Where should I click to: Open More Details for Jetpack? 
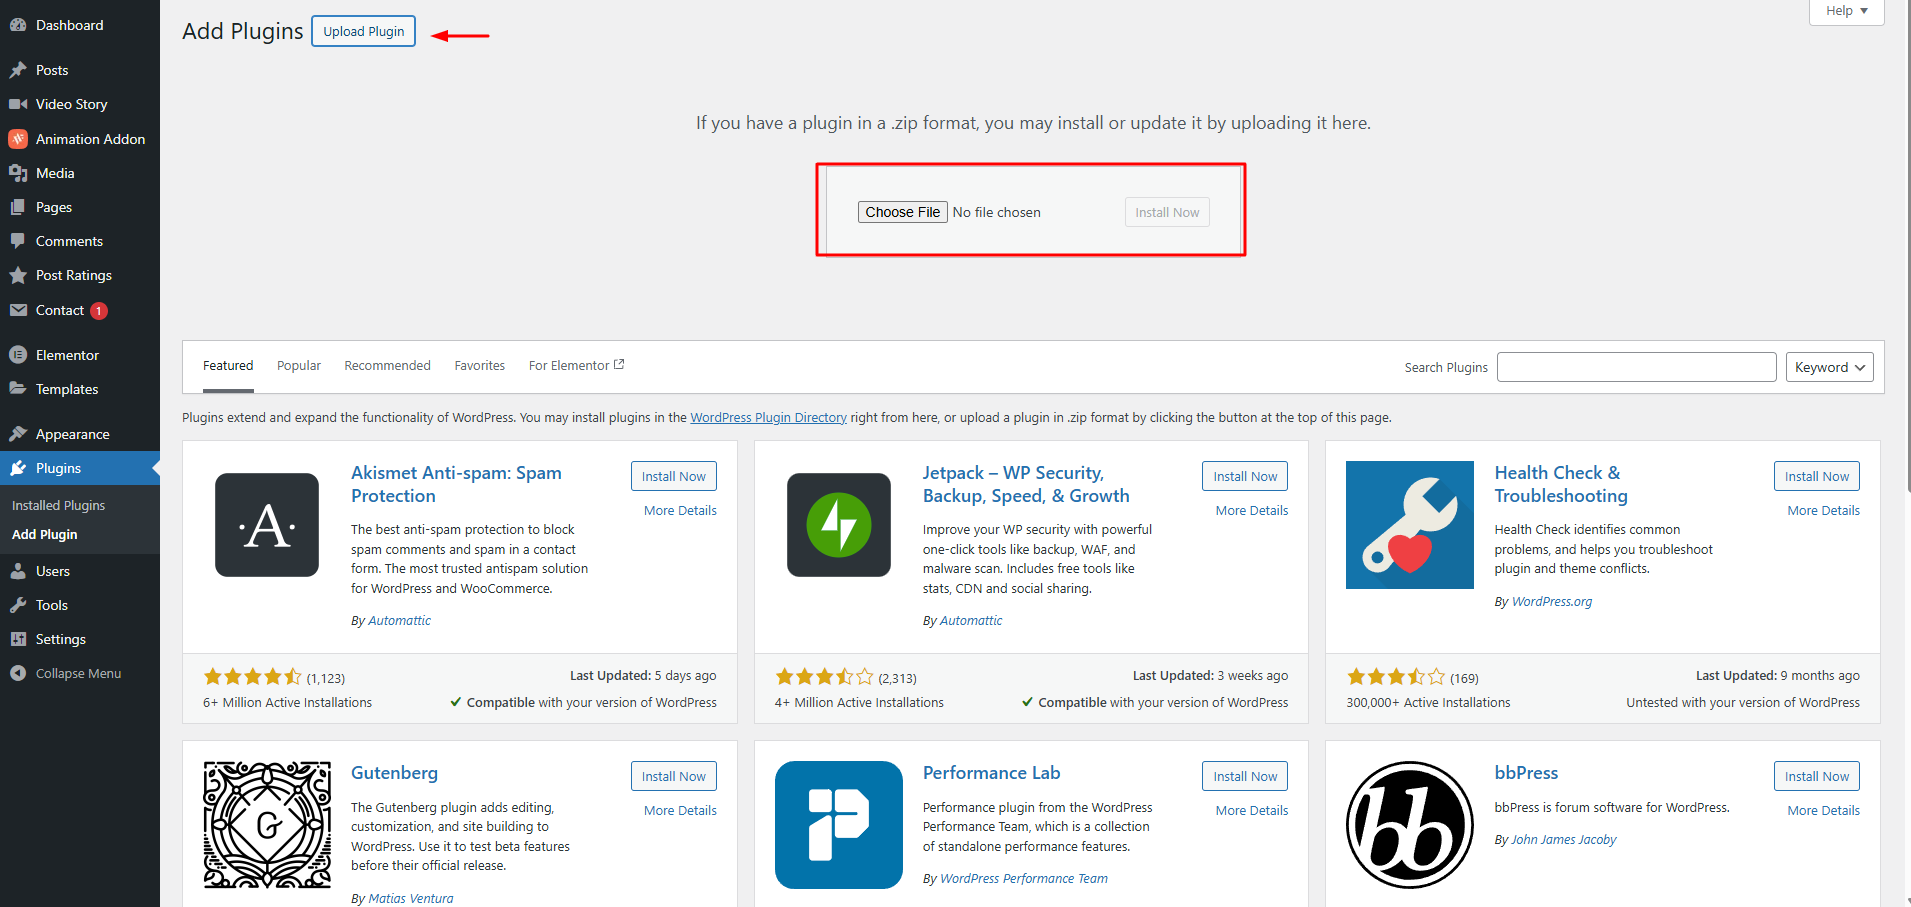tap(1252, 511)
